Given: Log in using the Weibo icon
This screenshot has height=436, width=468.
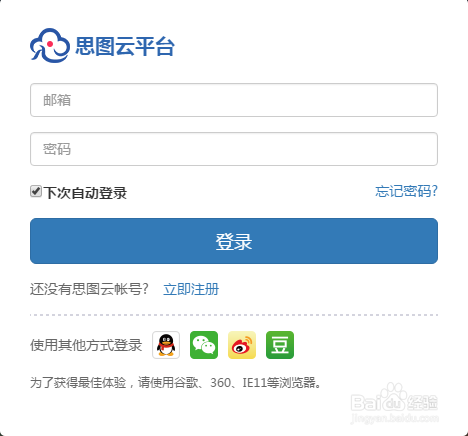Looking at the screenshot, I should pos(242,345).
